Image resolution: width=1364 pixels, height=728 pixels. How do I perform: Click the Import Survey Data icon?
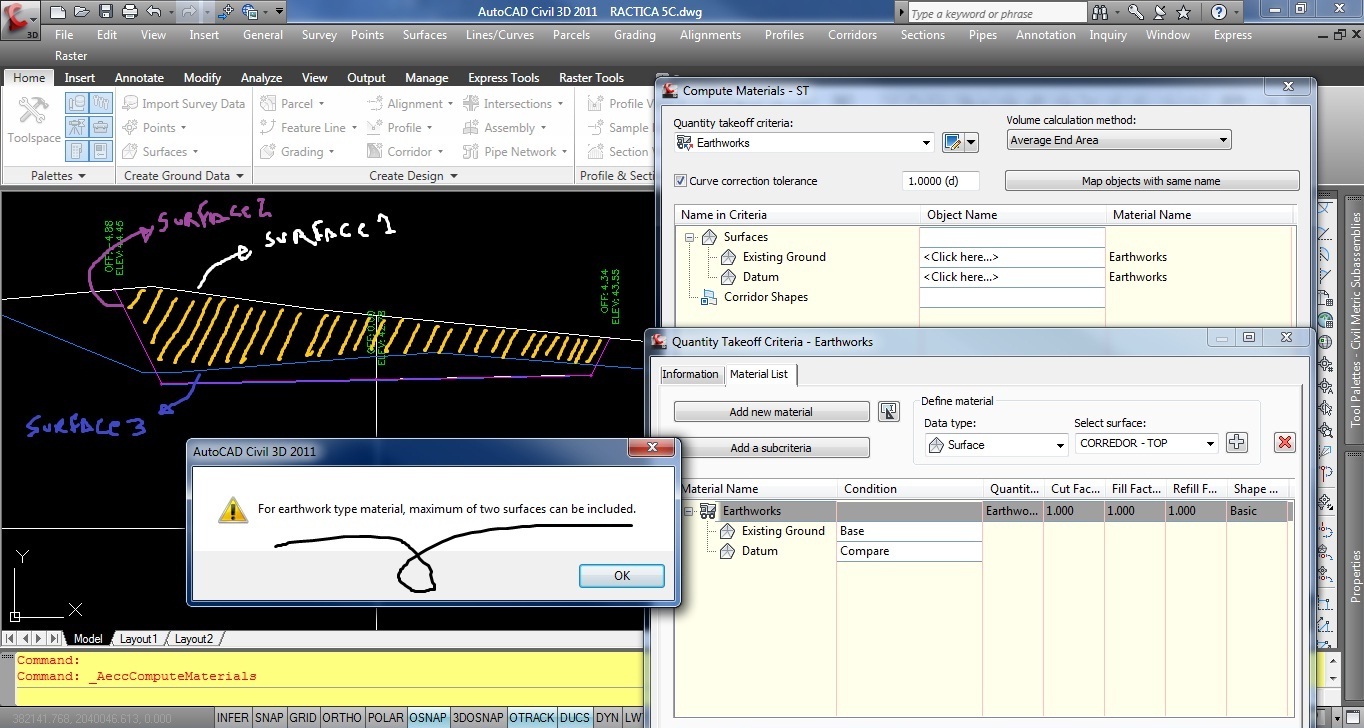pyautogui.click(x=130, y=103)
